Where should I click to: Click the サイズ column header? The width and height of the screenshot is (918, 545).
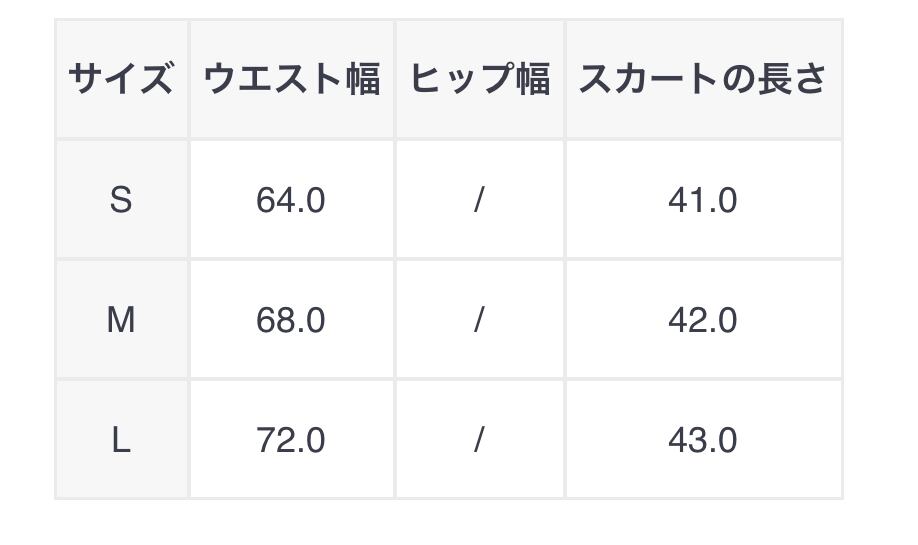(x=121, y=79)
